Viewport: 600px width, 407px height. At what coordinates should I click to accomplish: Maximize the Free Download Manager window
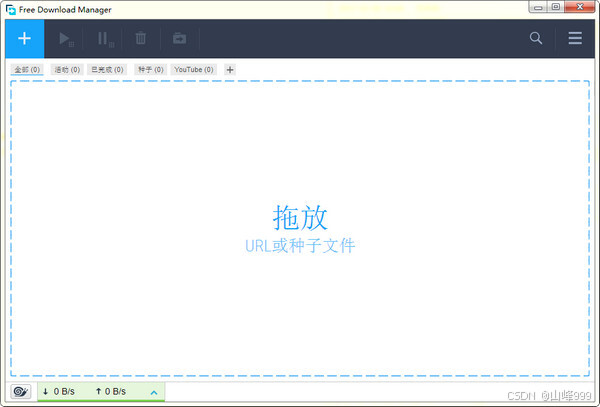click(556, 7)
